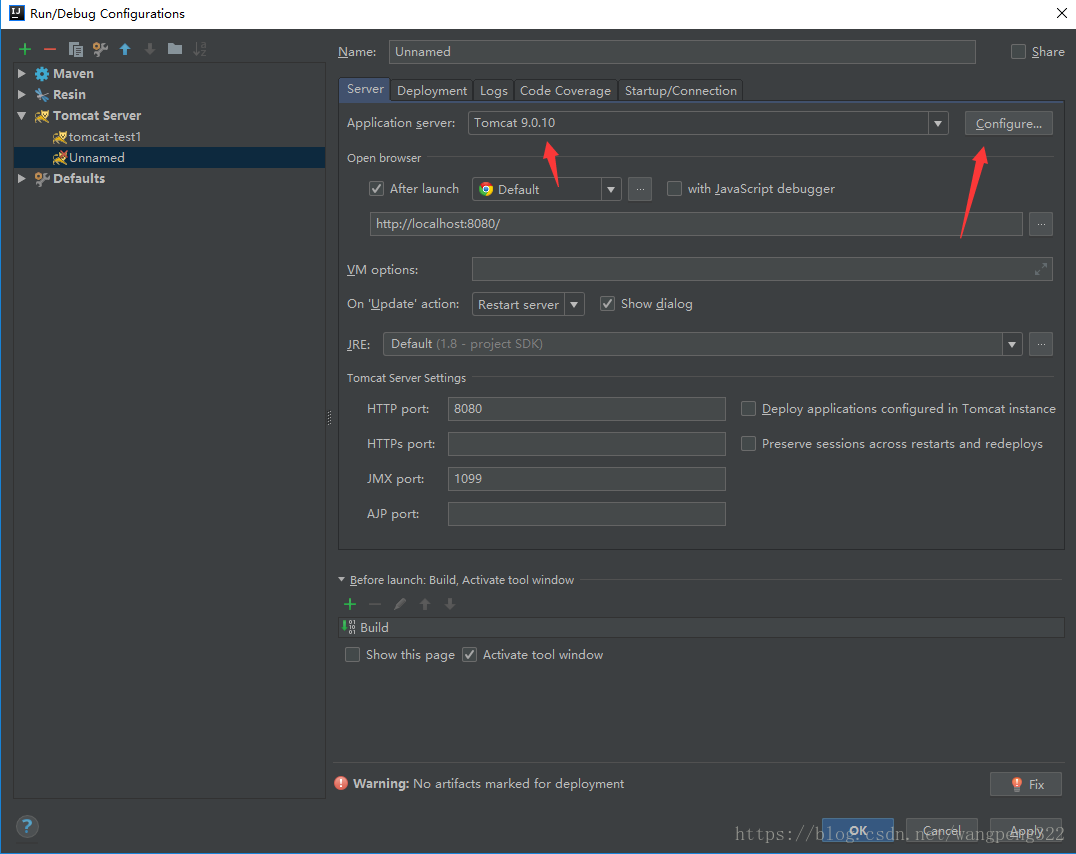The width and height of the screenshot is (1076, 854).
Task: Open the Application server dropdown
Action: (938, 124)
